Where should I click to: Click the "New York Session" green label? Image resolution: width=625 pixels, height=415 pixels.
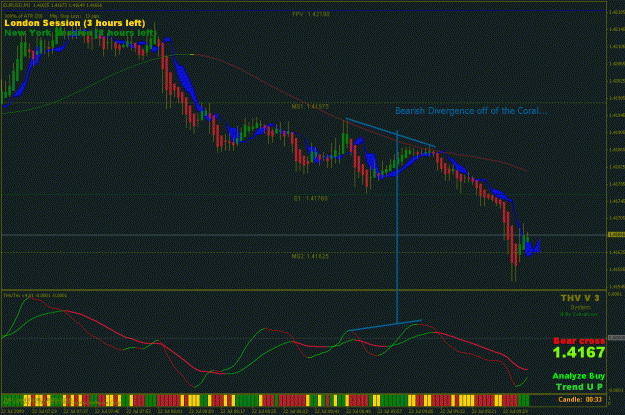tap(80, 33)
